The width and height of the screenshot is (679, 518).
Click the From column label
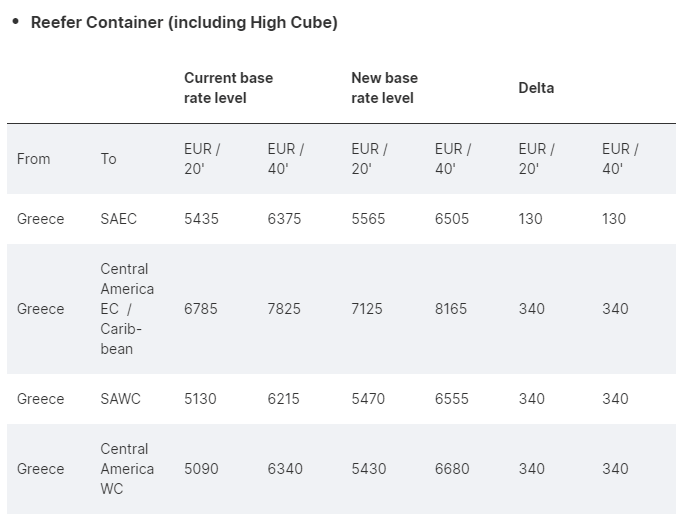[33, 159]
